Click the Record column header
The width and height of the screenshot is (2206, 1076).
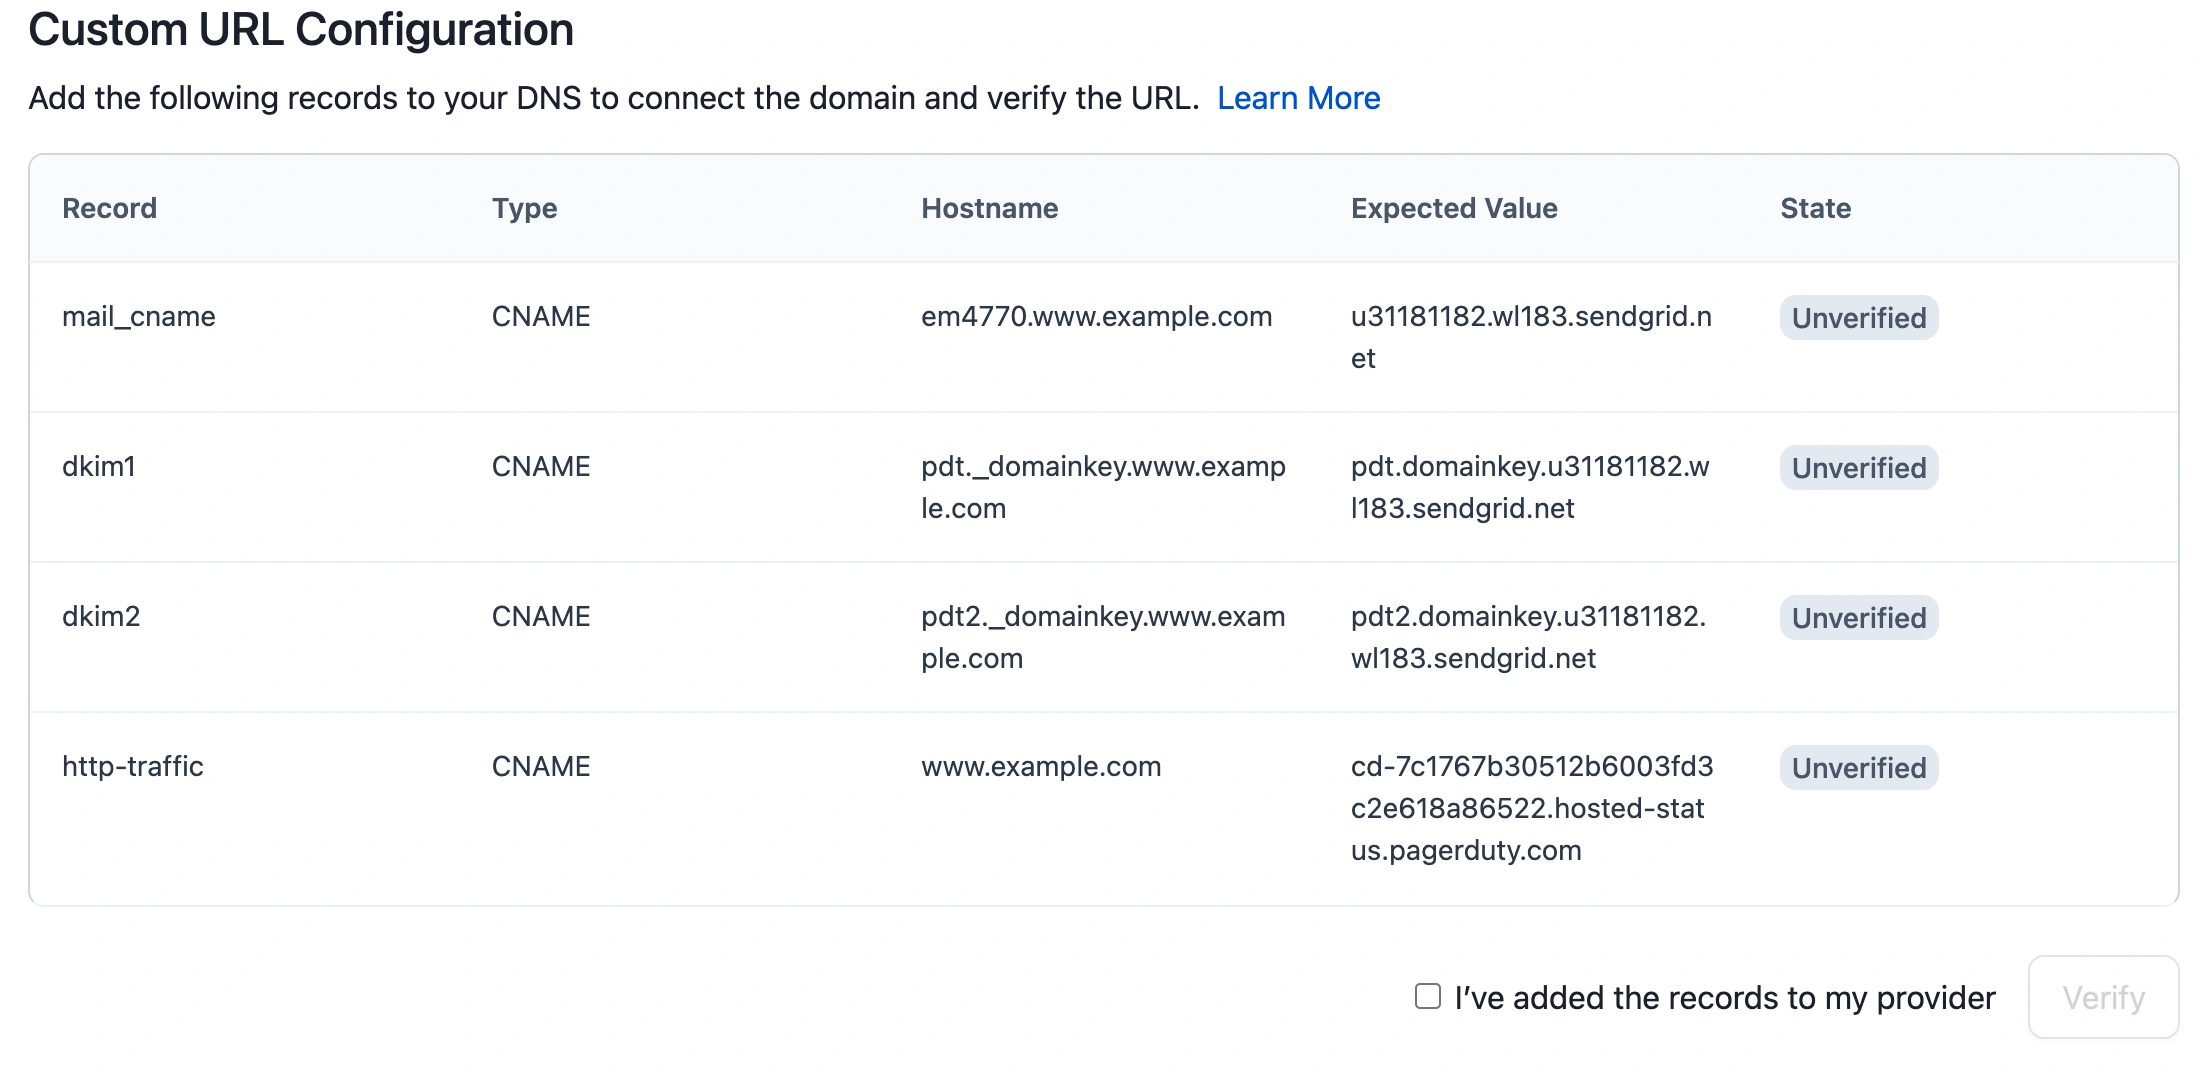click(109, 208)
